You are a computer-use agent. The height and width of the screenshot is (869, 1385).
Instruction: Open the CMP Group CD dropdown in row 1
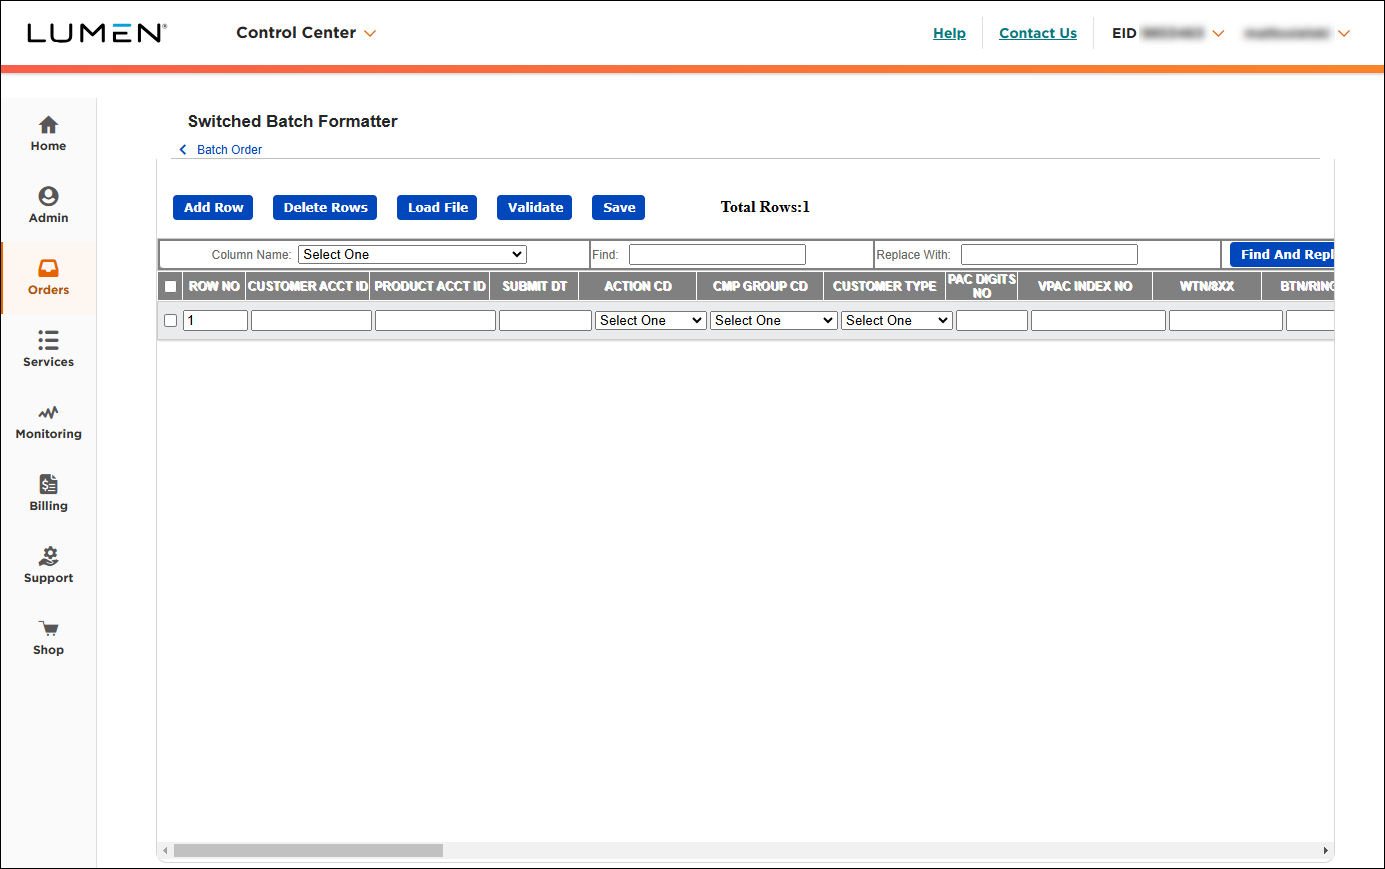point(774,321)
